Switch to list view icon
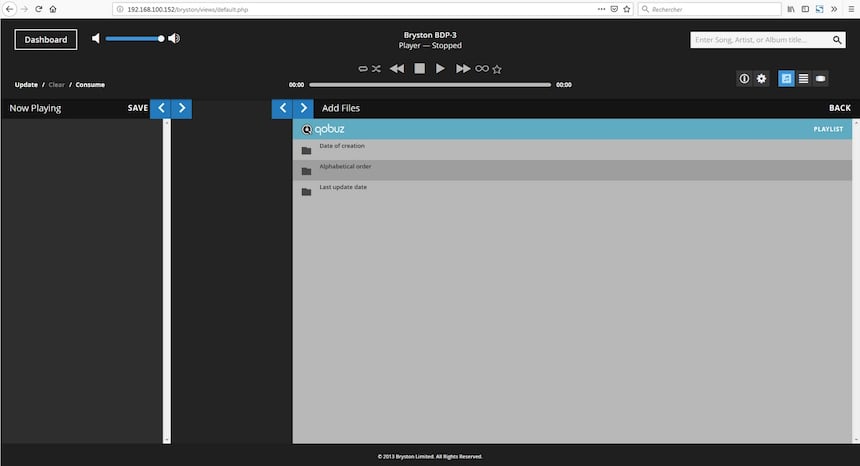Screen dimensions: 860x466 pyautogui.click(x=804, y=79)
